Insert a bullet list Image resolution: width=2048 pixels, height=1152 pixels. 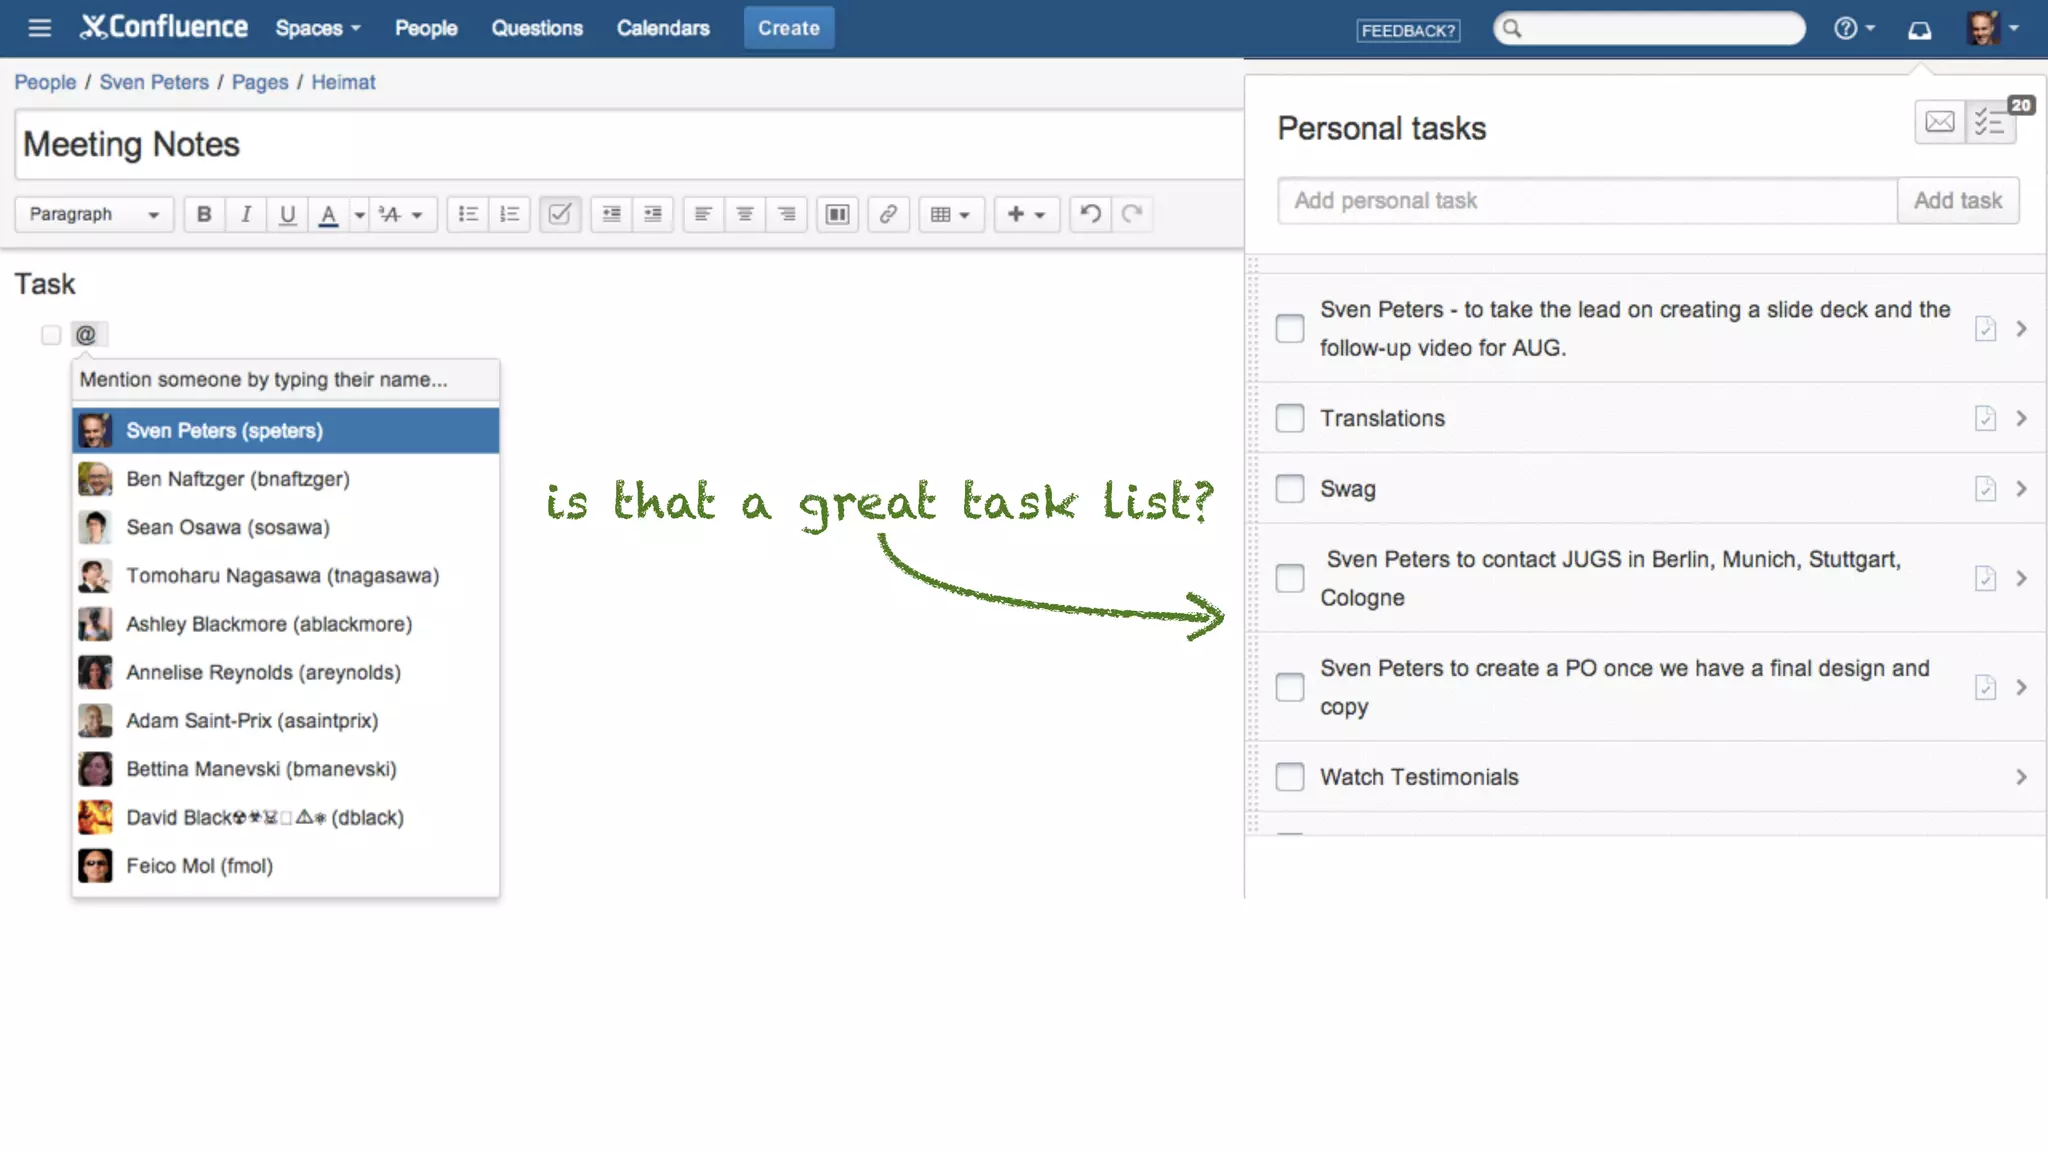tap(468, 214)
